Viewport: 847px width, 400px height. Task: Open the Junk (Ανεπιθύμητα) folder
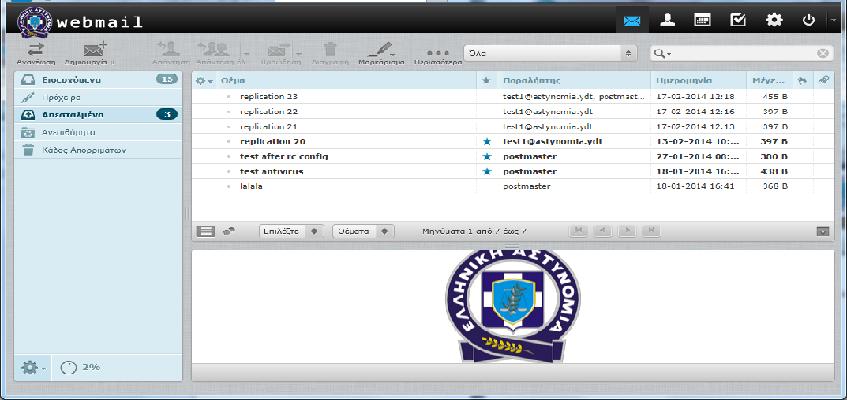[98, 132]
